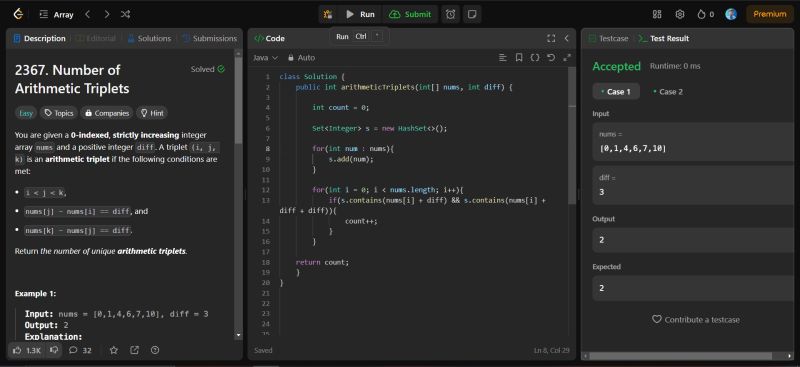This screenshot has width=800, height=367.
Task: Switch to Editorial tab
Action: [96, 38]
